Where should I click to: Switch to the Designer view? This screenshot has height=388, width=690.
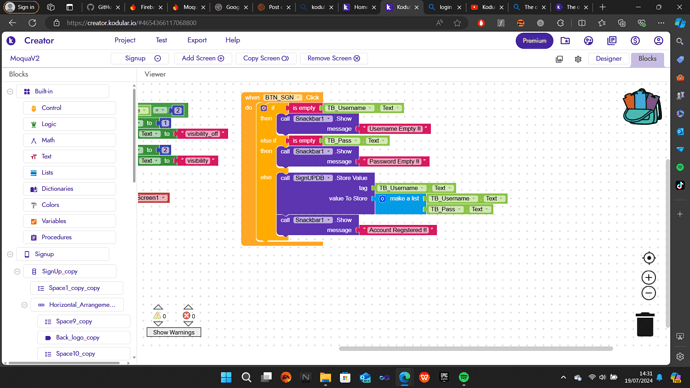click(608, 59)
